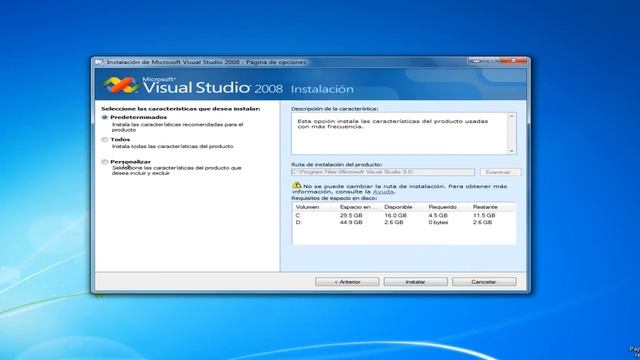Image resolution: width=640 pixels, height=360 pixels.
Task: Click the 4.5 GB required cell
Action: (438, 216)
